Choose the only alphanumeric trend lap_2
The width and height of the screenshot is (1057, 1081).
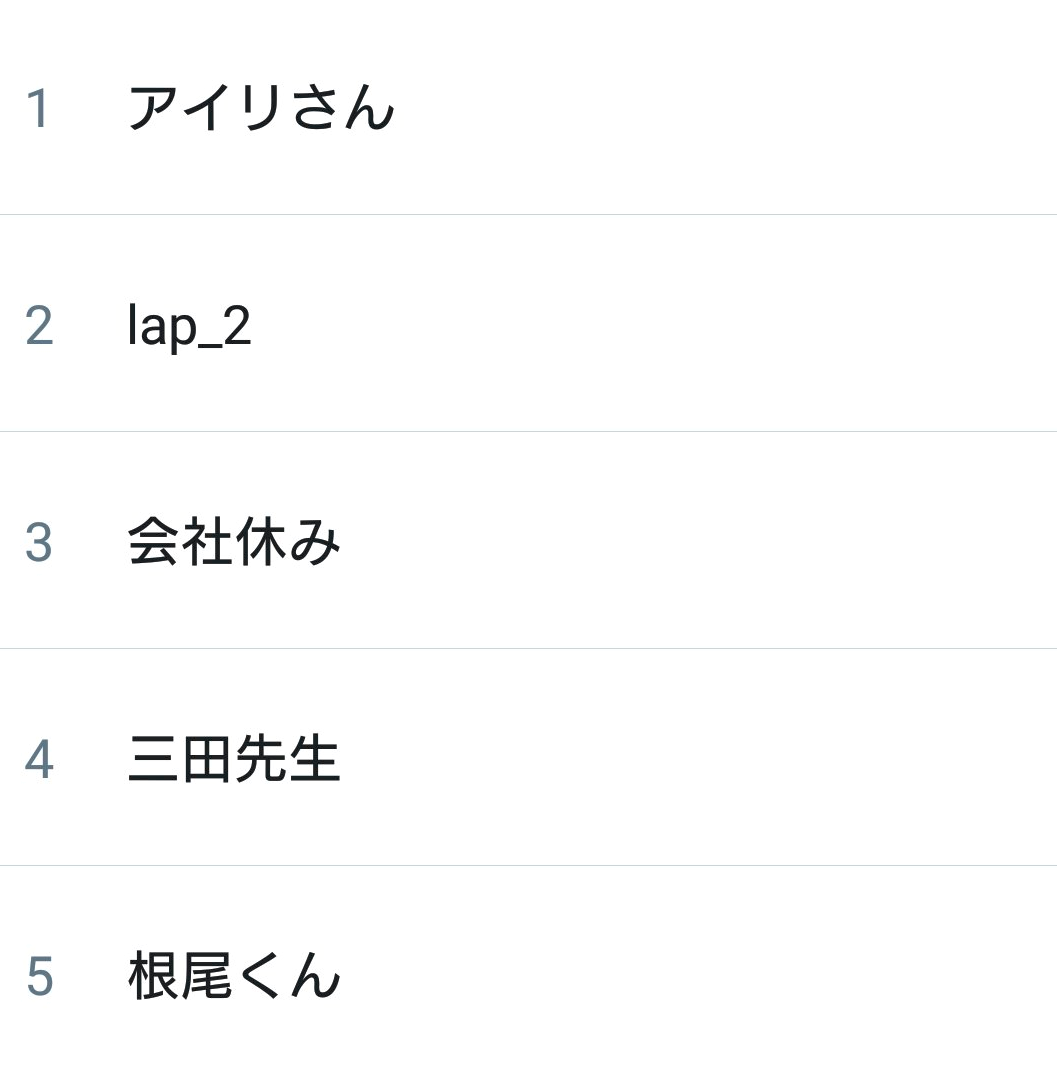coord(190,325)
